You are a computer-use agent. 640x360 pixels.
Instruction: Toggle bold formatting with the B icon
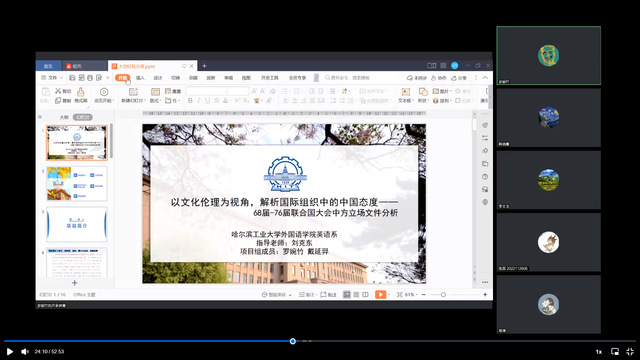pos(190,100)
